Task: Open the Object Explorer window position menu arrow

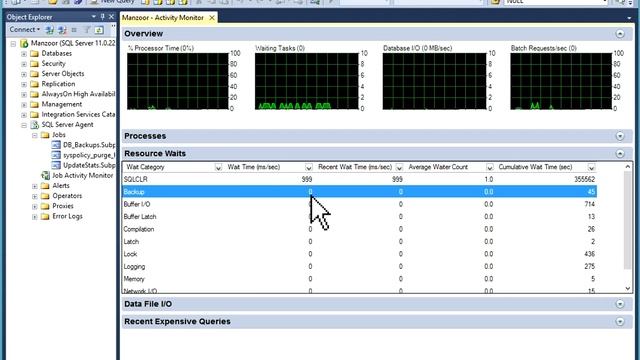Action: click(x=93, y=17)
